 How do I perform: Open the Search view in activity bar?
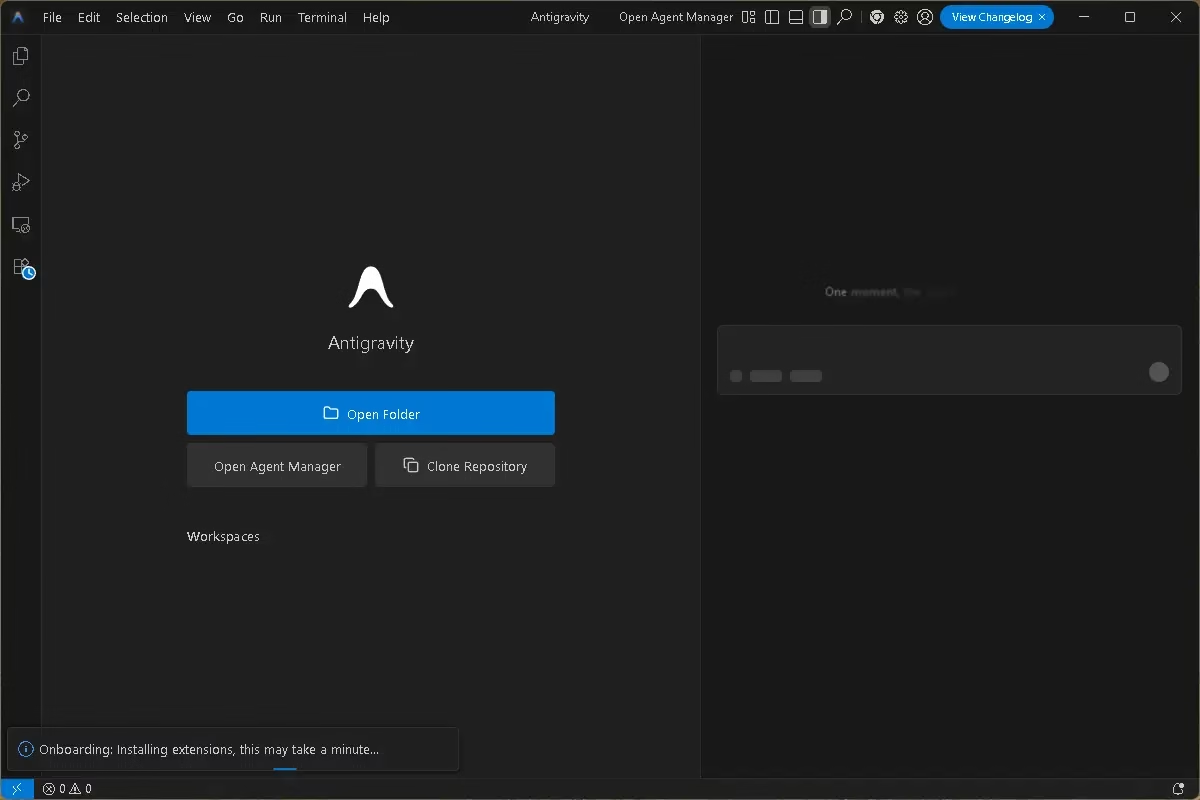20,98
